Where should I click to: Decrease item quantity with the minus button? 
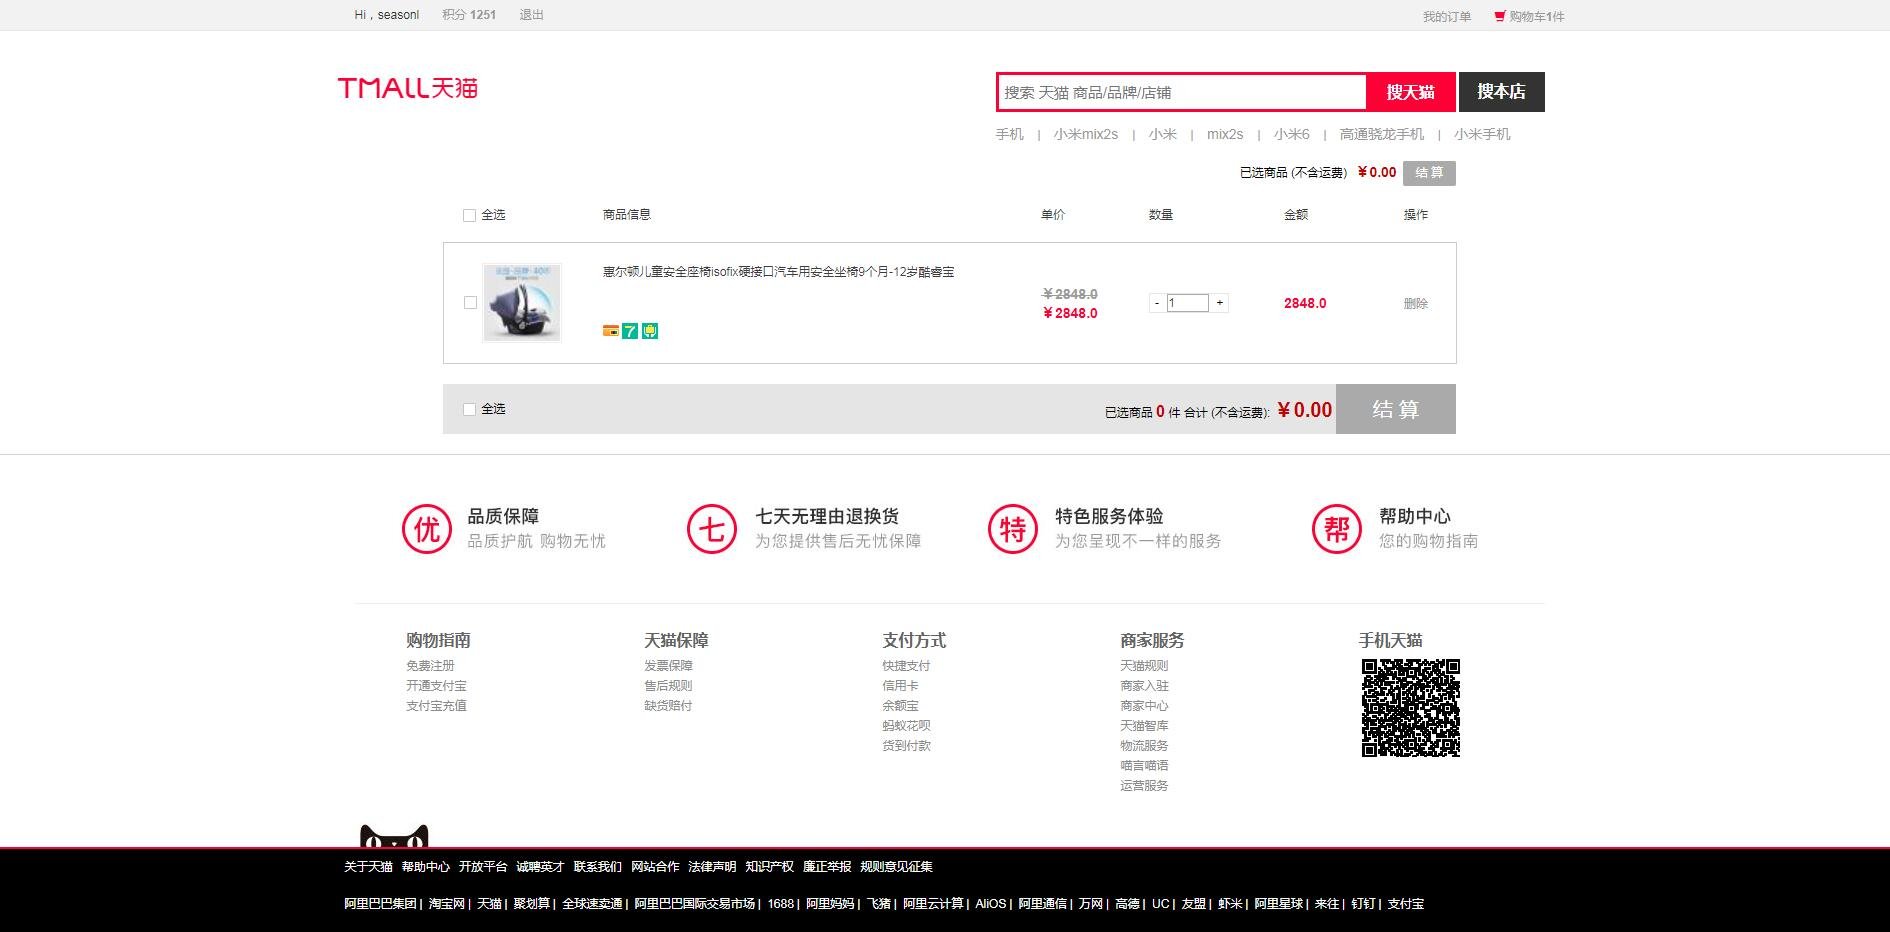1157,303
